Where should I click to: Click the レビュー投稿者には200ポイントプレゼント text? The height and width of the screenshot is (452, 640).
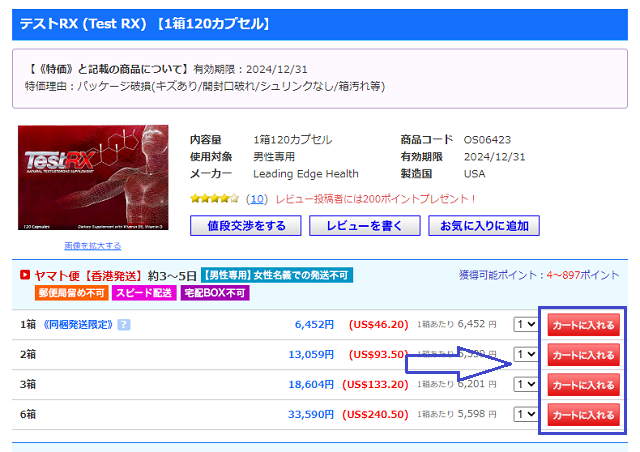point(376,199)
